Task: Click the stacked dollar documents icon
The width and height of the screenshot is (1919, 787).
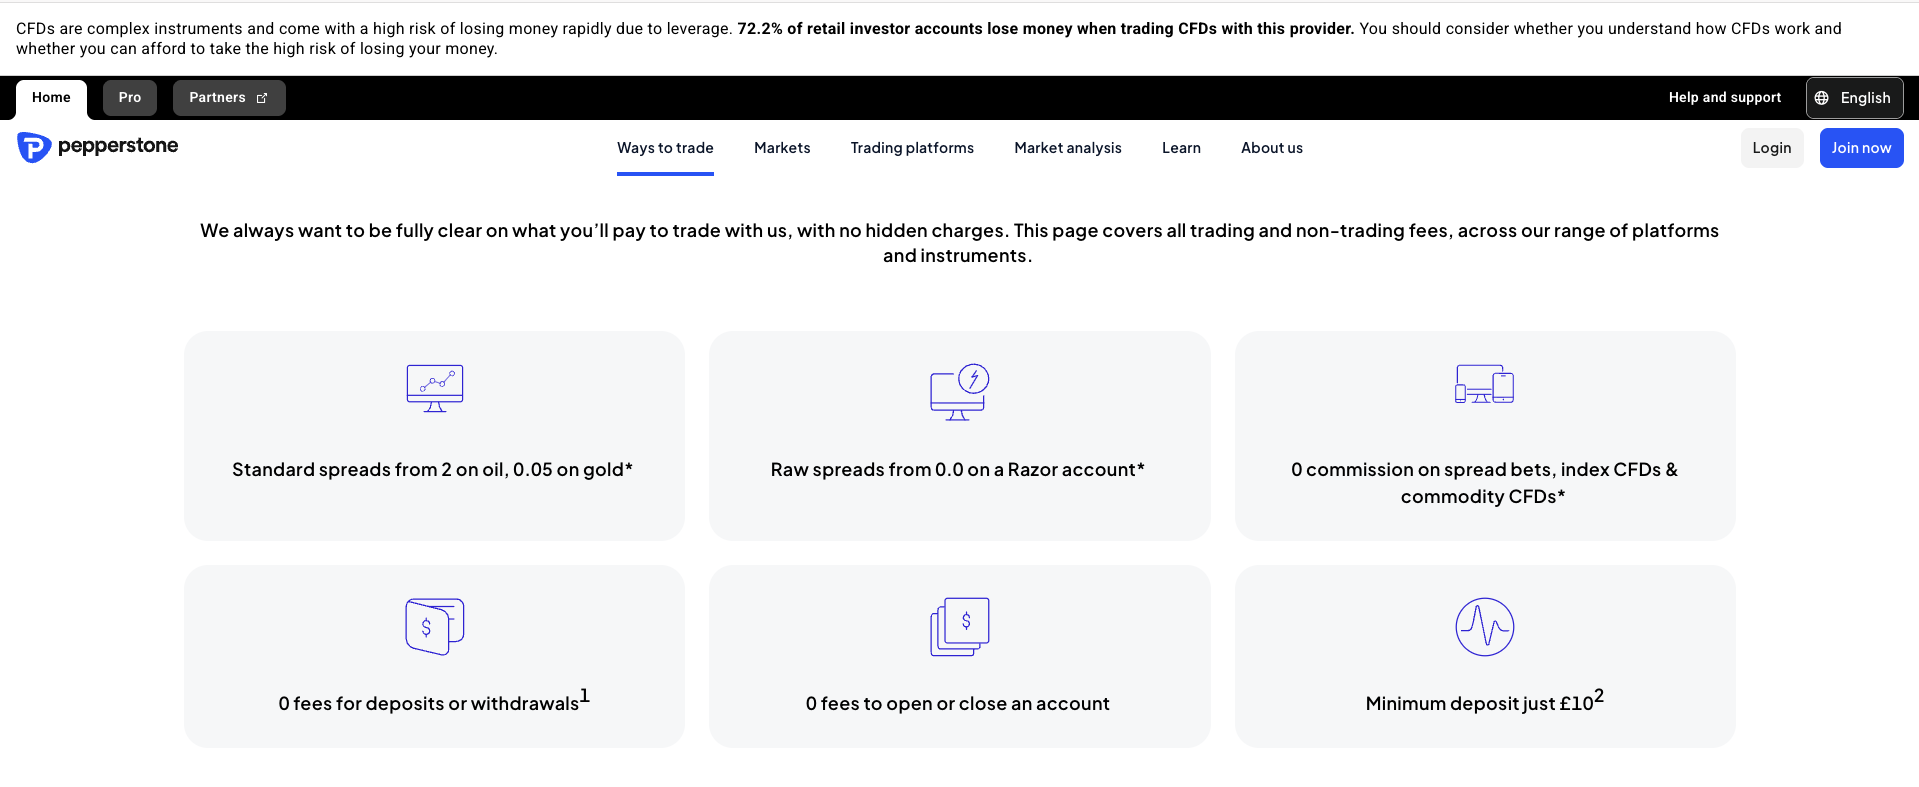Action: [x=959, y=626]
